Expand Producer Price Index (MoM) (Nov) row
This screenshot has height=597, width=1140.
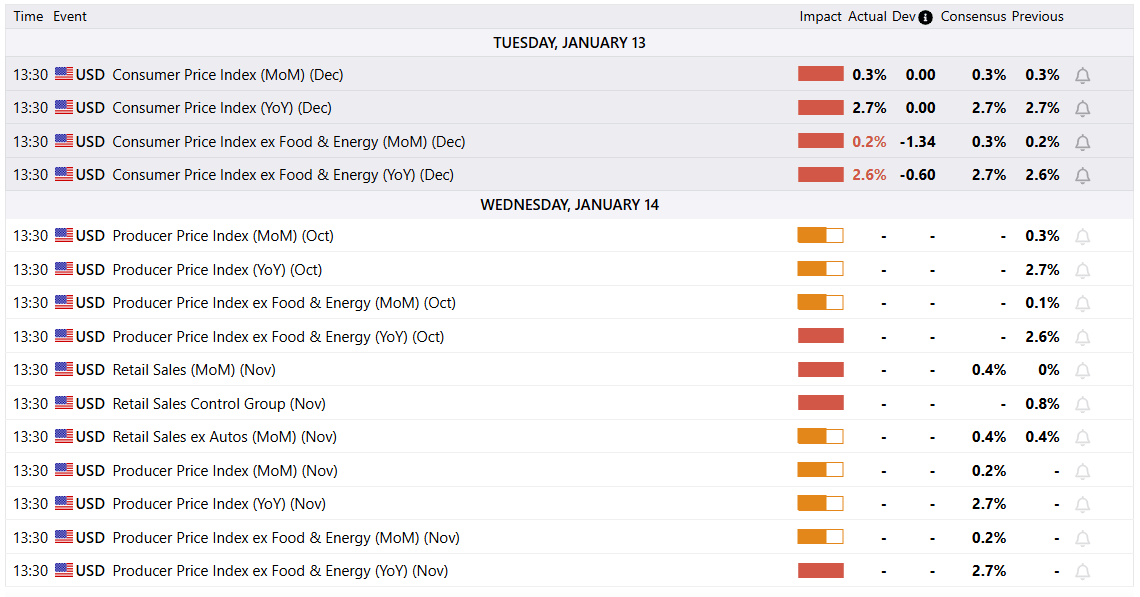(x=225, y=471)
